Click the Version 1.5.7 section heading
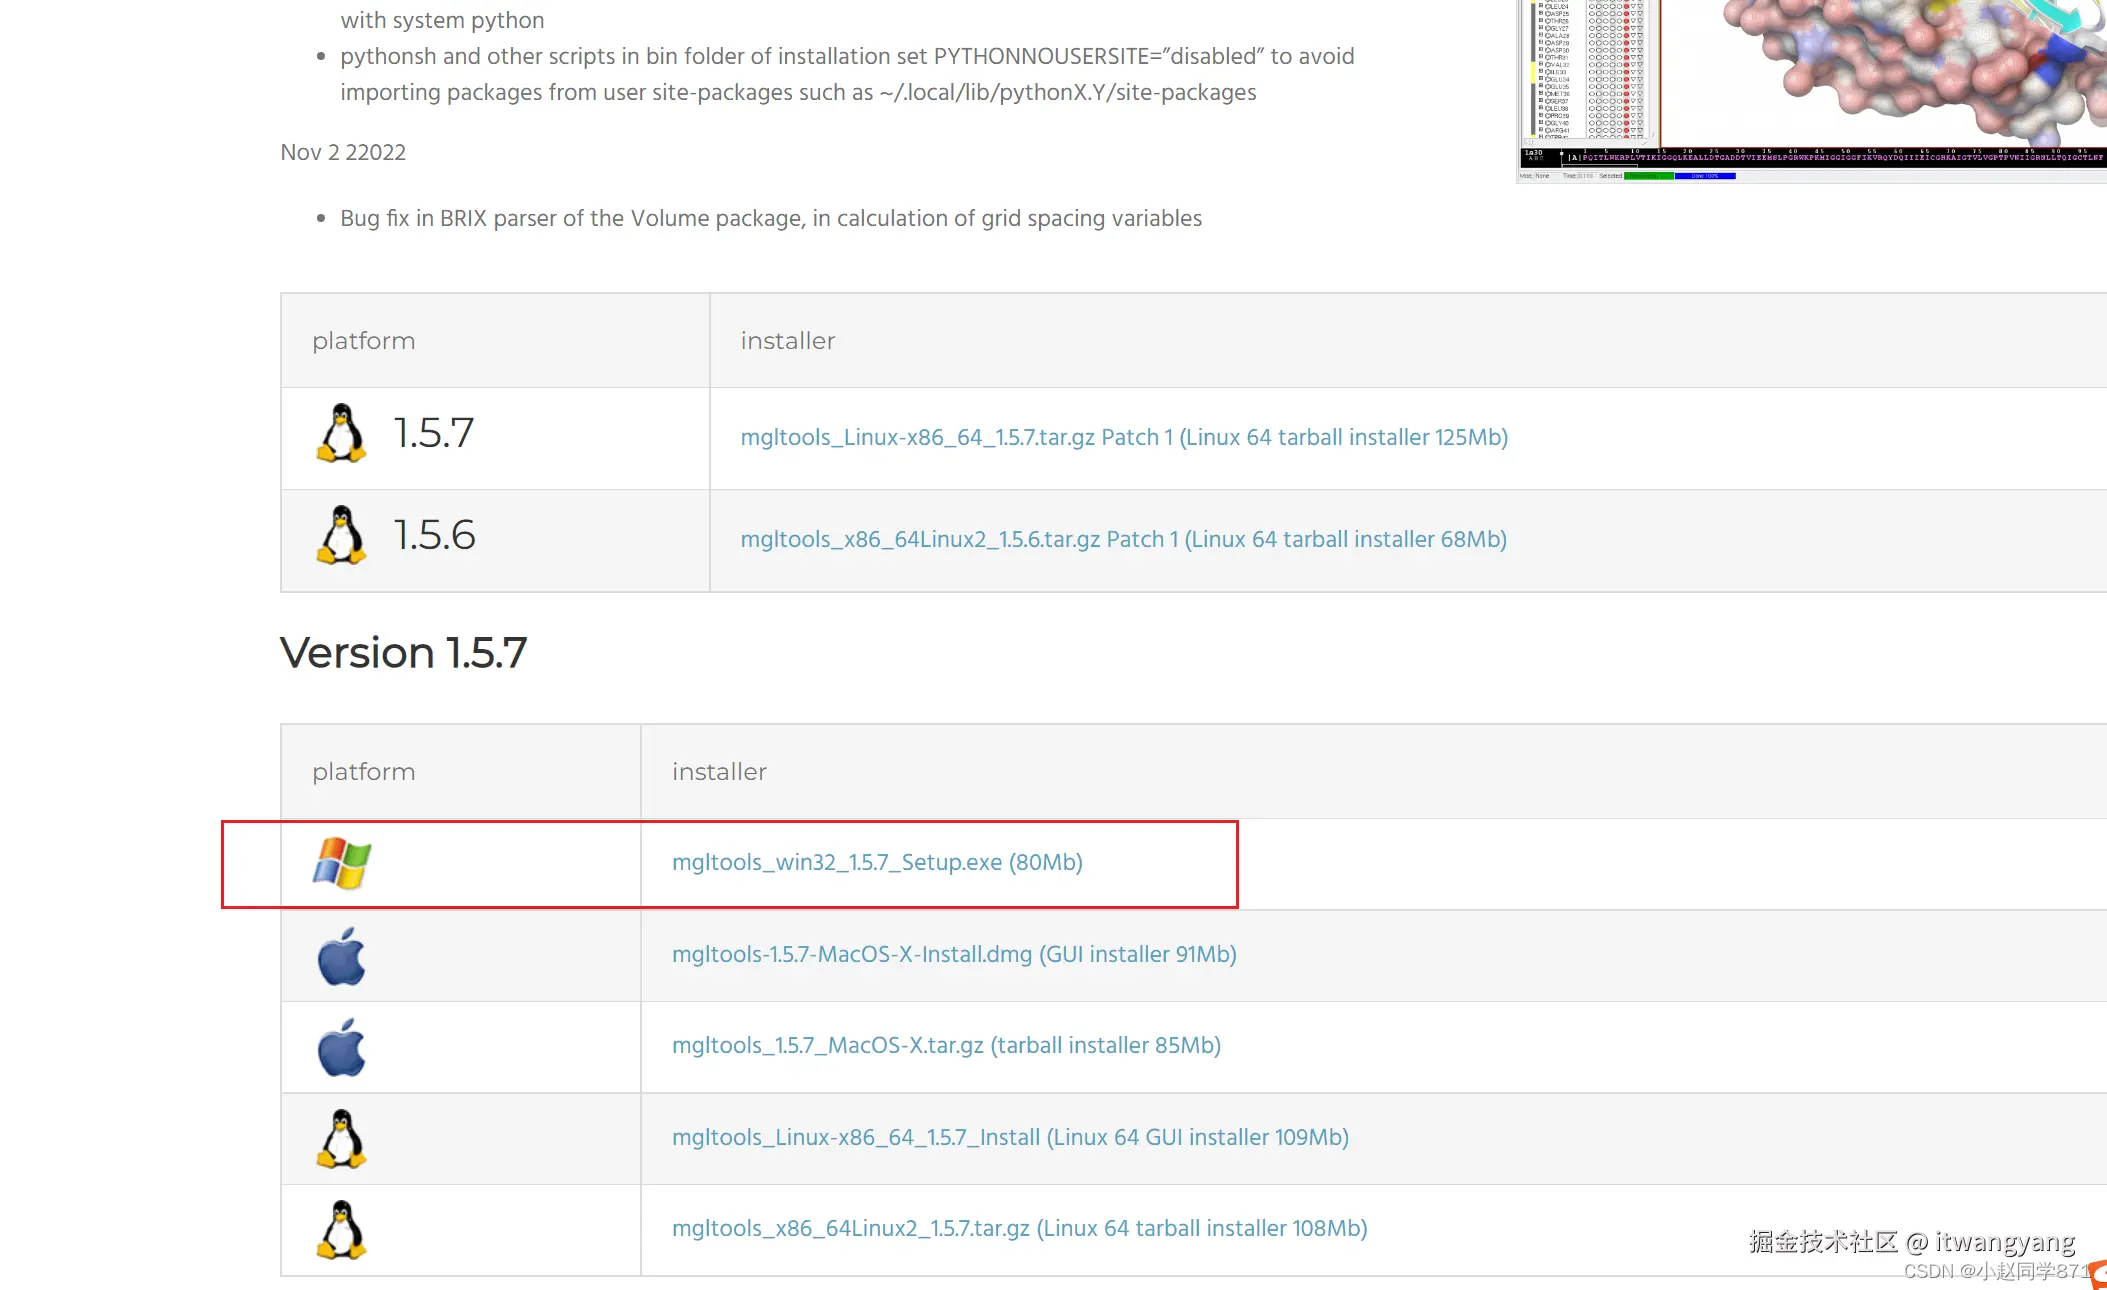Screen dimensions: 2107x1290 coord(403,653)
